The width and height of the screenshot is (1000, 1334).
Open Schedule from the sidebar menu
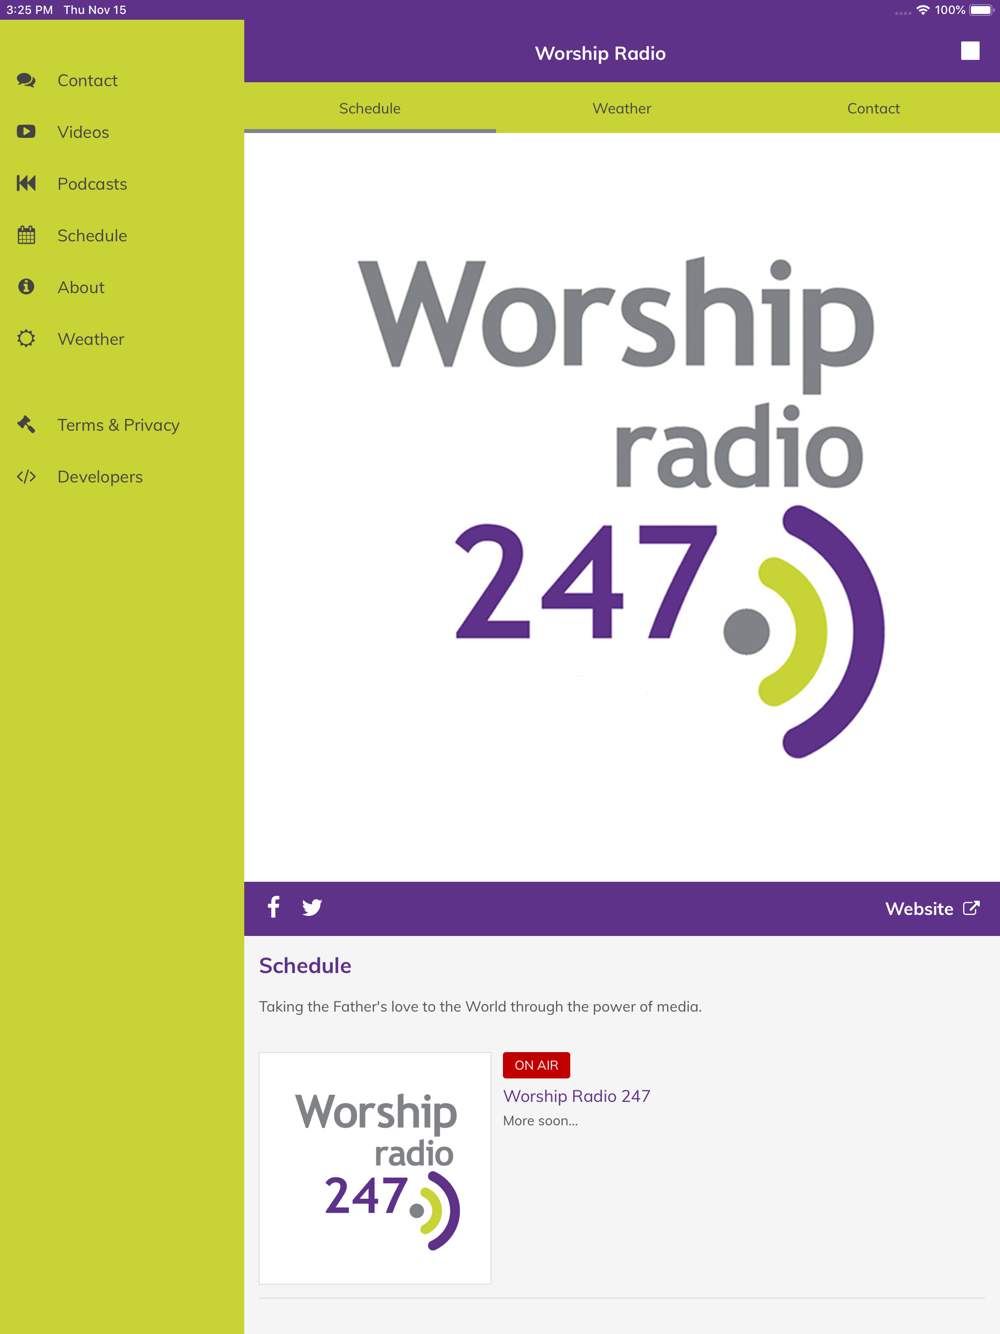pyautogui.click(x=122, y=236)
